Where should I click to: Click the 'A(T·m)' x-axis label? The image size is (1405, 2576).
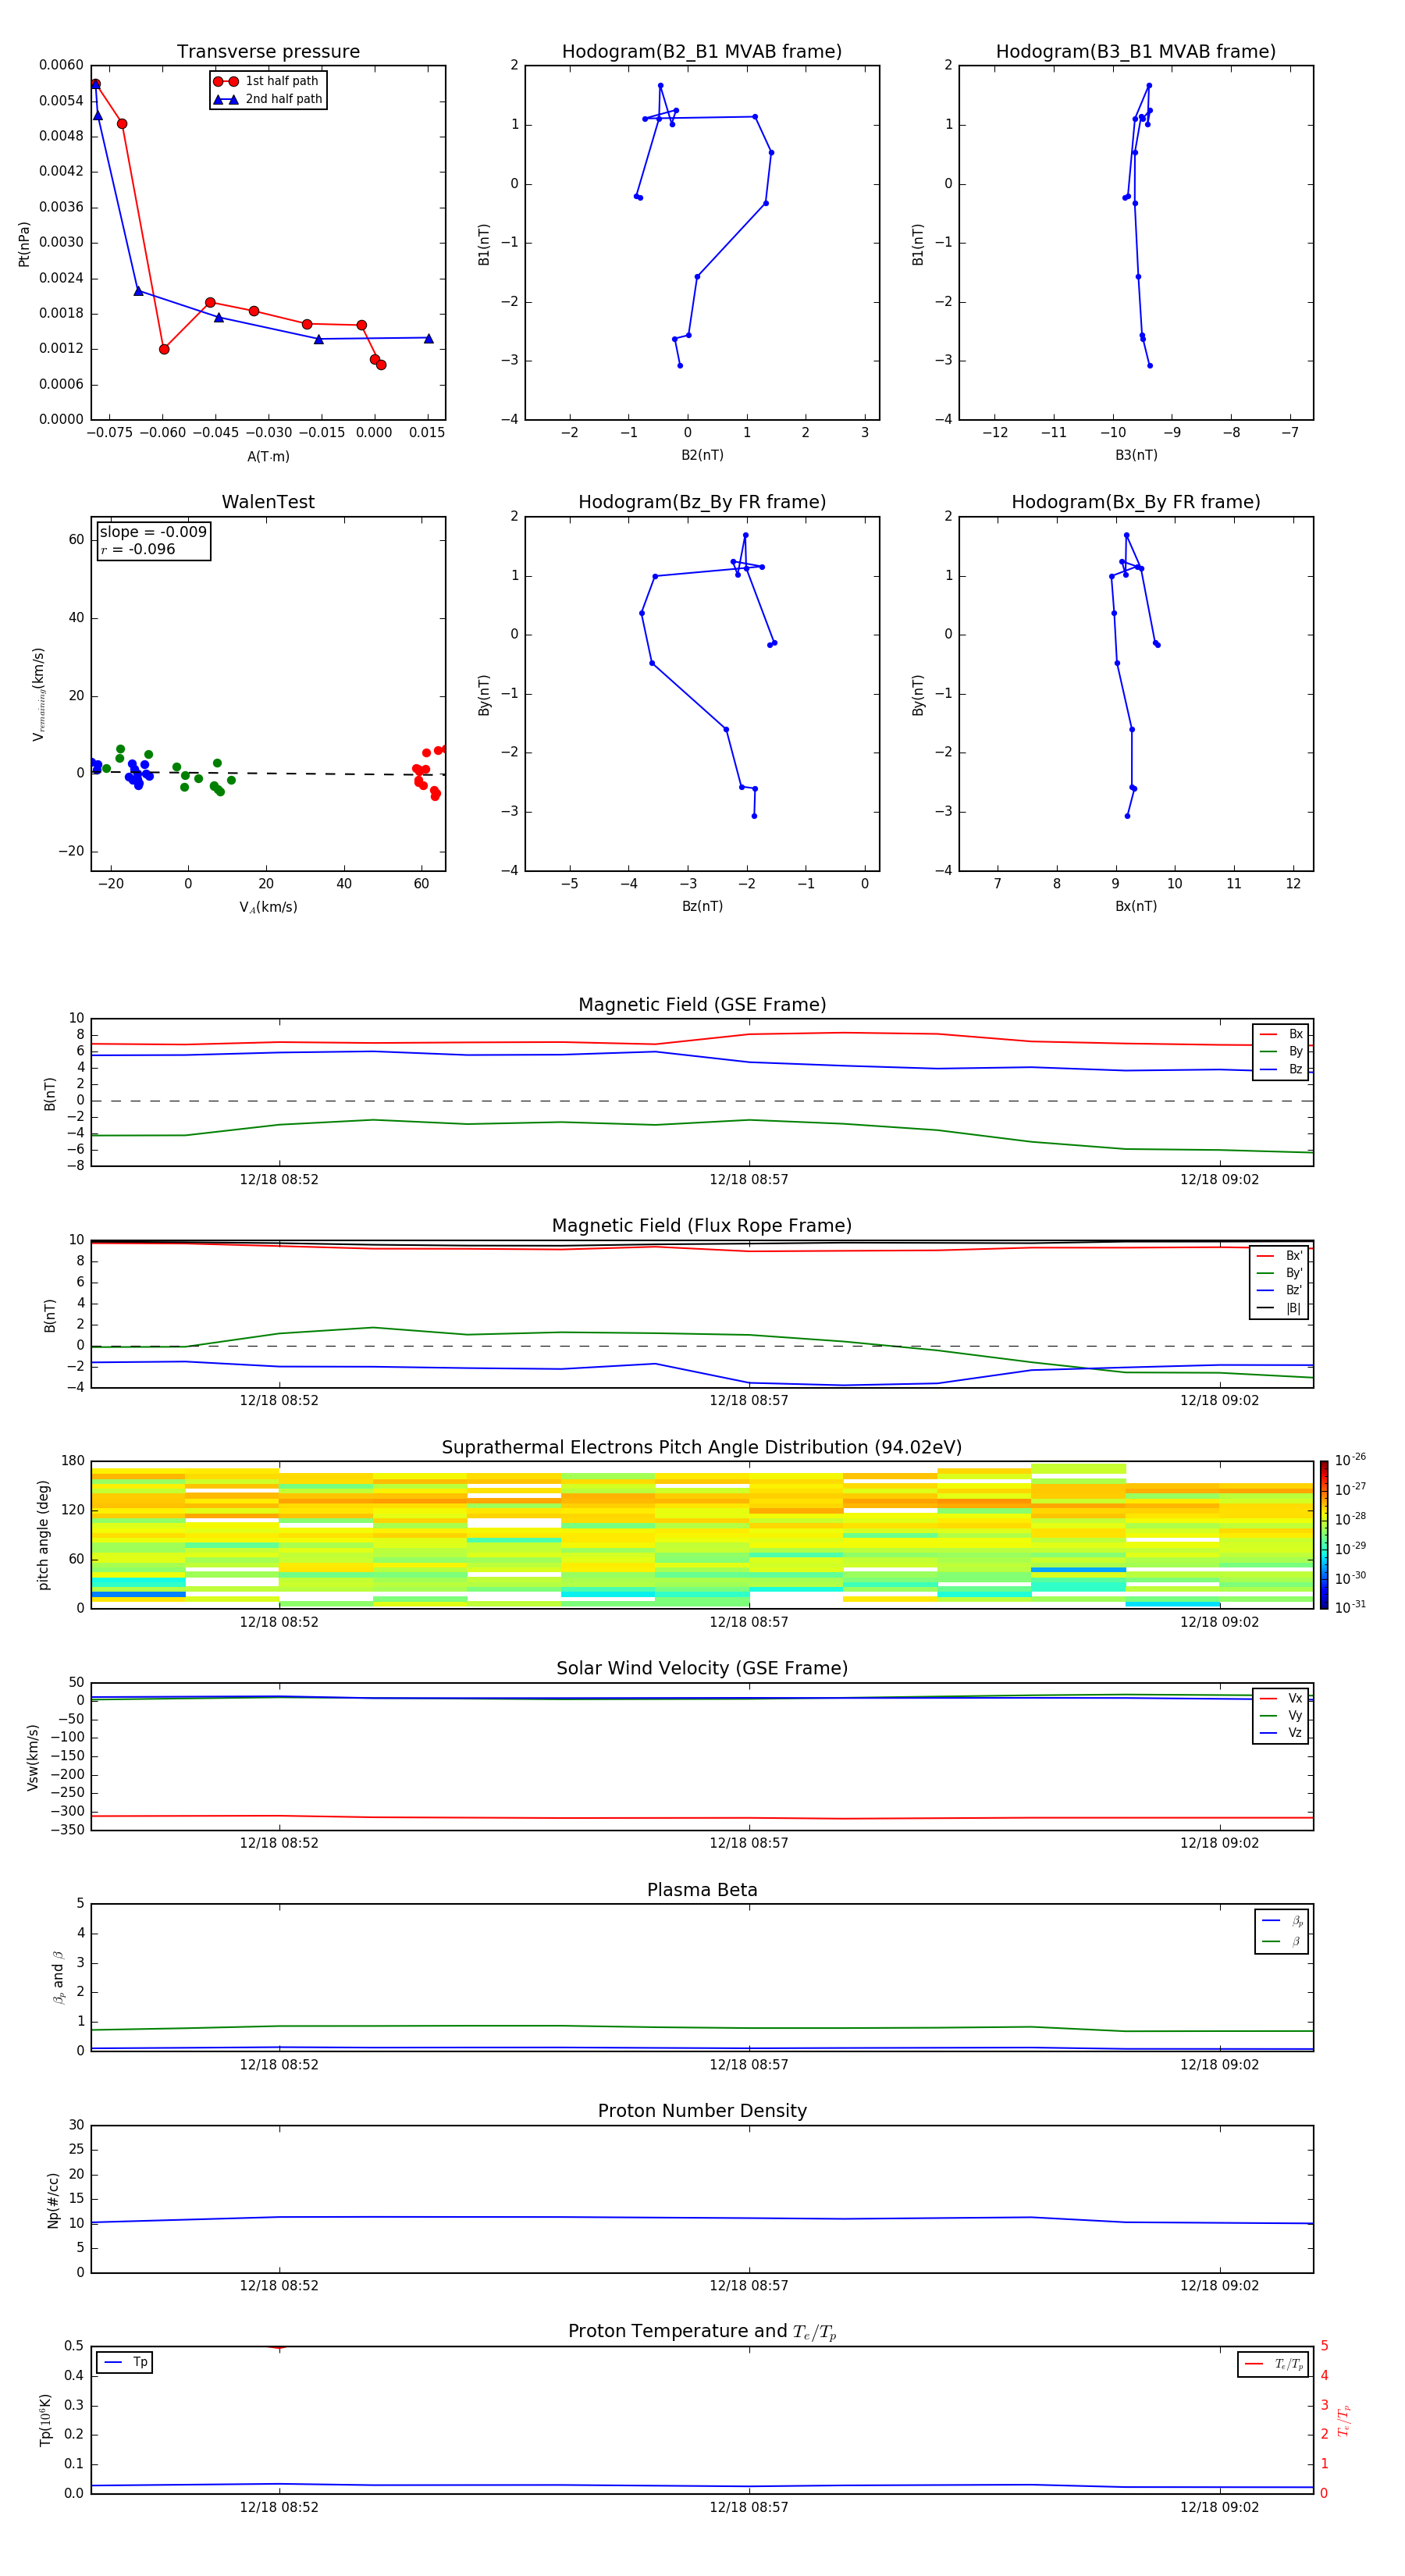point(268,457)
